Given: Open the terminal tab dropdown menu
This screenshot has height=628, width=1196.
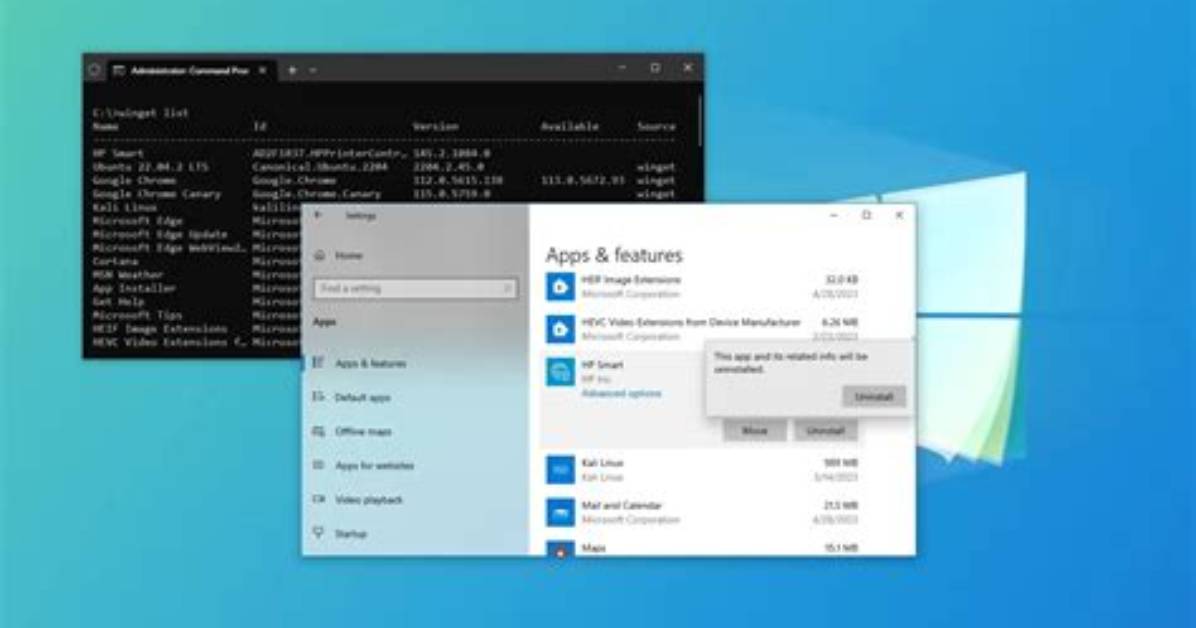Looking at the screenshot, I should [x=313, y=70].
